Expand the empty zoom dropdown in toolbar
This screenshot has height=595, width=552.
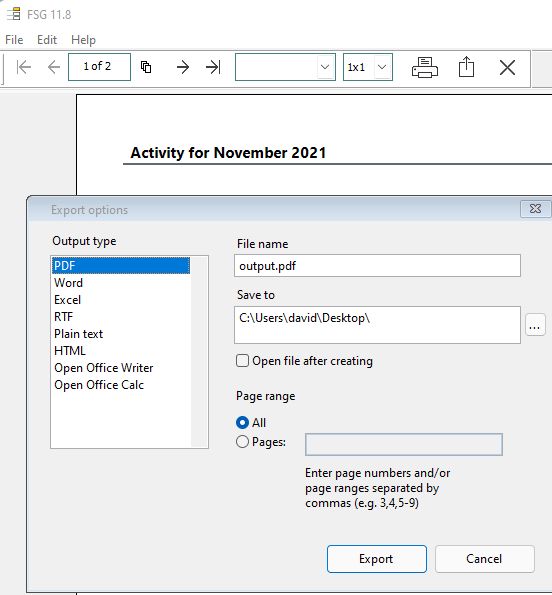tap(285, 67)
